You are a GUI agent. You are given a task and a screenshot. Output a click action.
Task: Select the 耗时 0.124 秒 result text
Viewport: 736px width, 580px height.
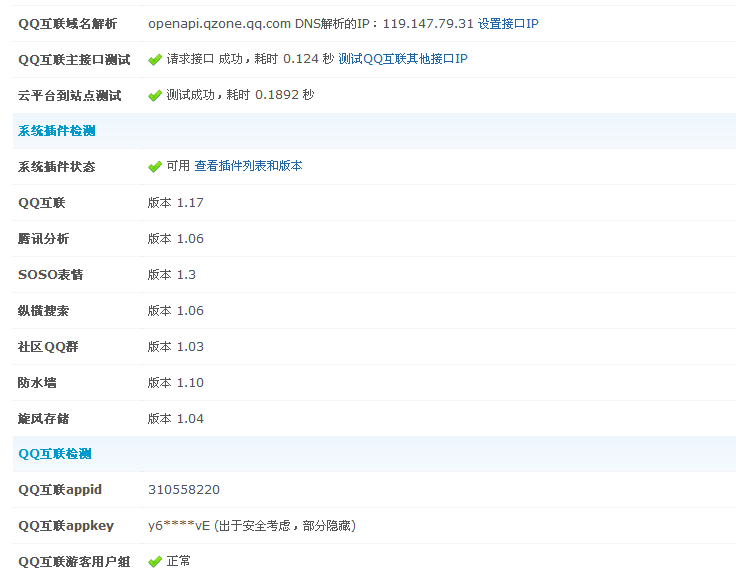tap(294, 59)
